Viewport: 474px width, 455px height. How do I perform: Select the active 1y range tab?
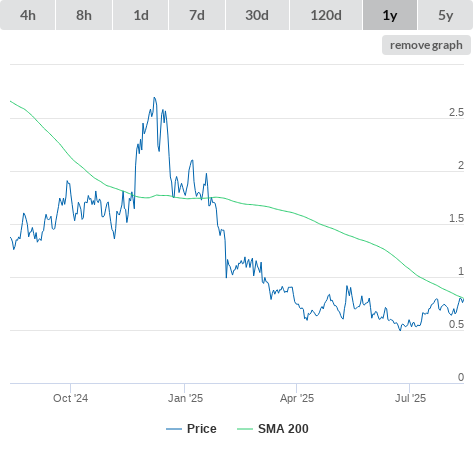pyautogui.click(x=390, y=15)
